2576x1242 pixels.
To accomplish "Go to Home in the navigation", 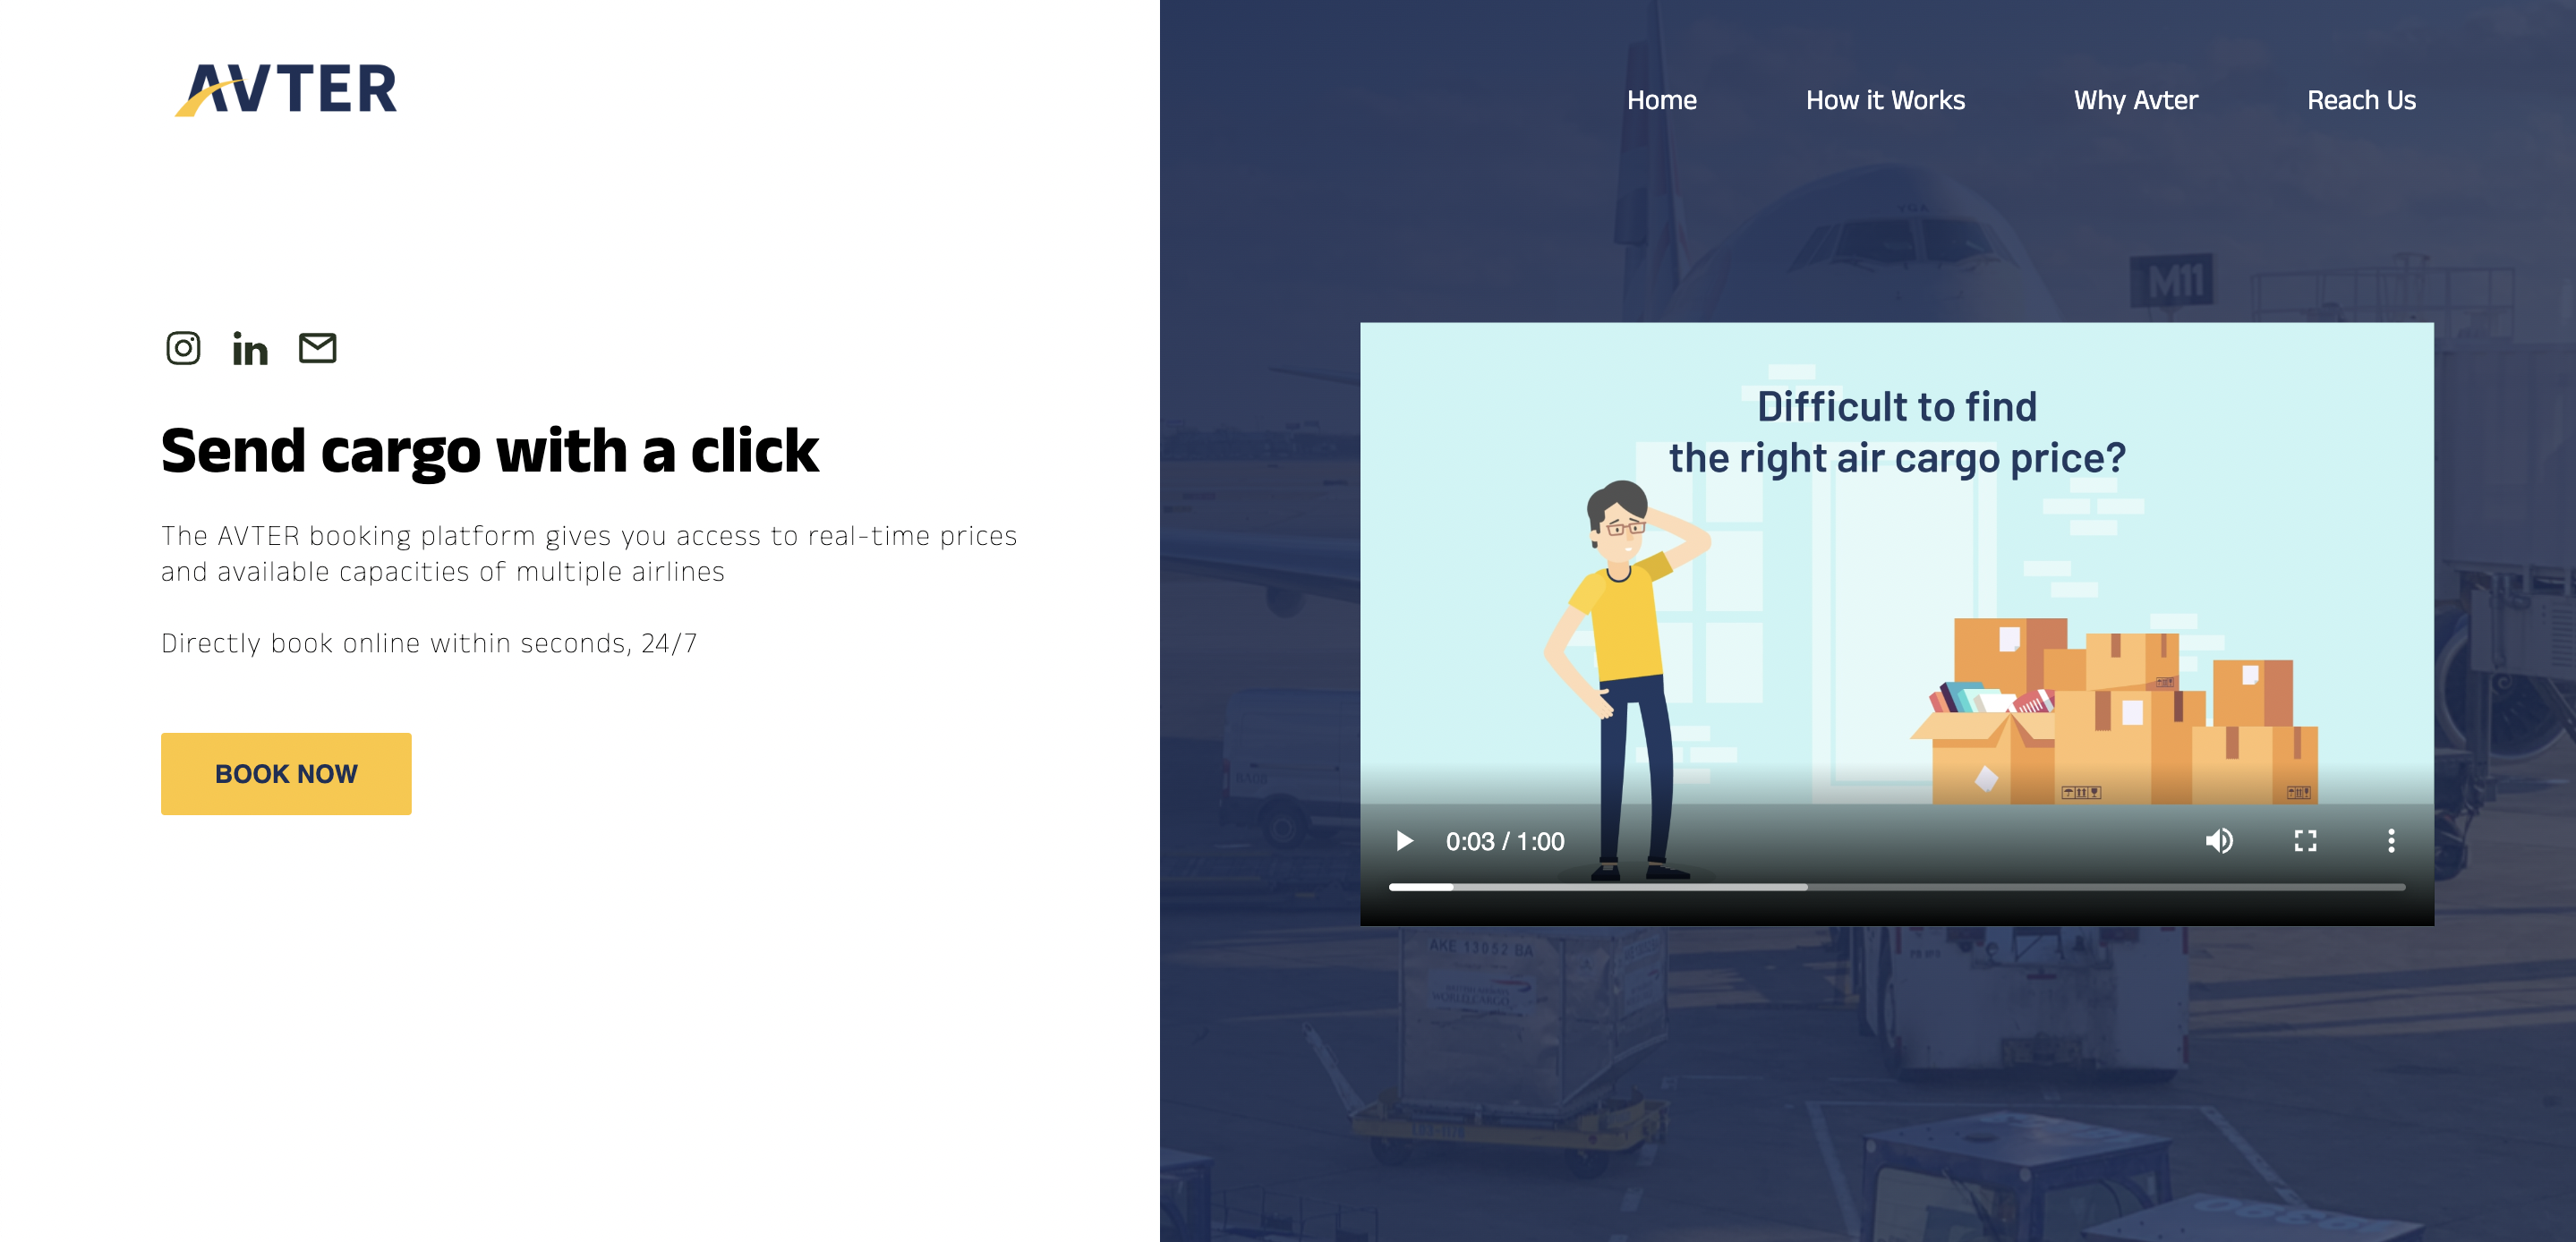I will pos(1661,100).
